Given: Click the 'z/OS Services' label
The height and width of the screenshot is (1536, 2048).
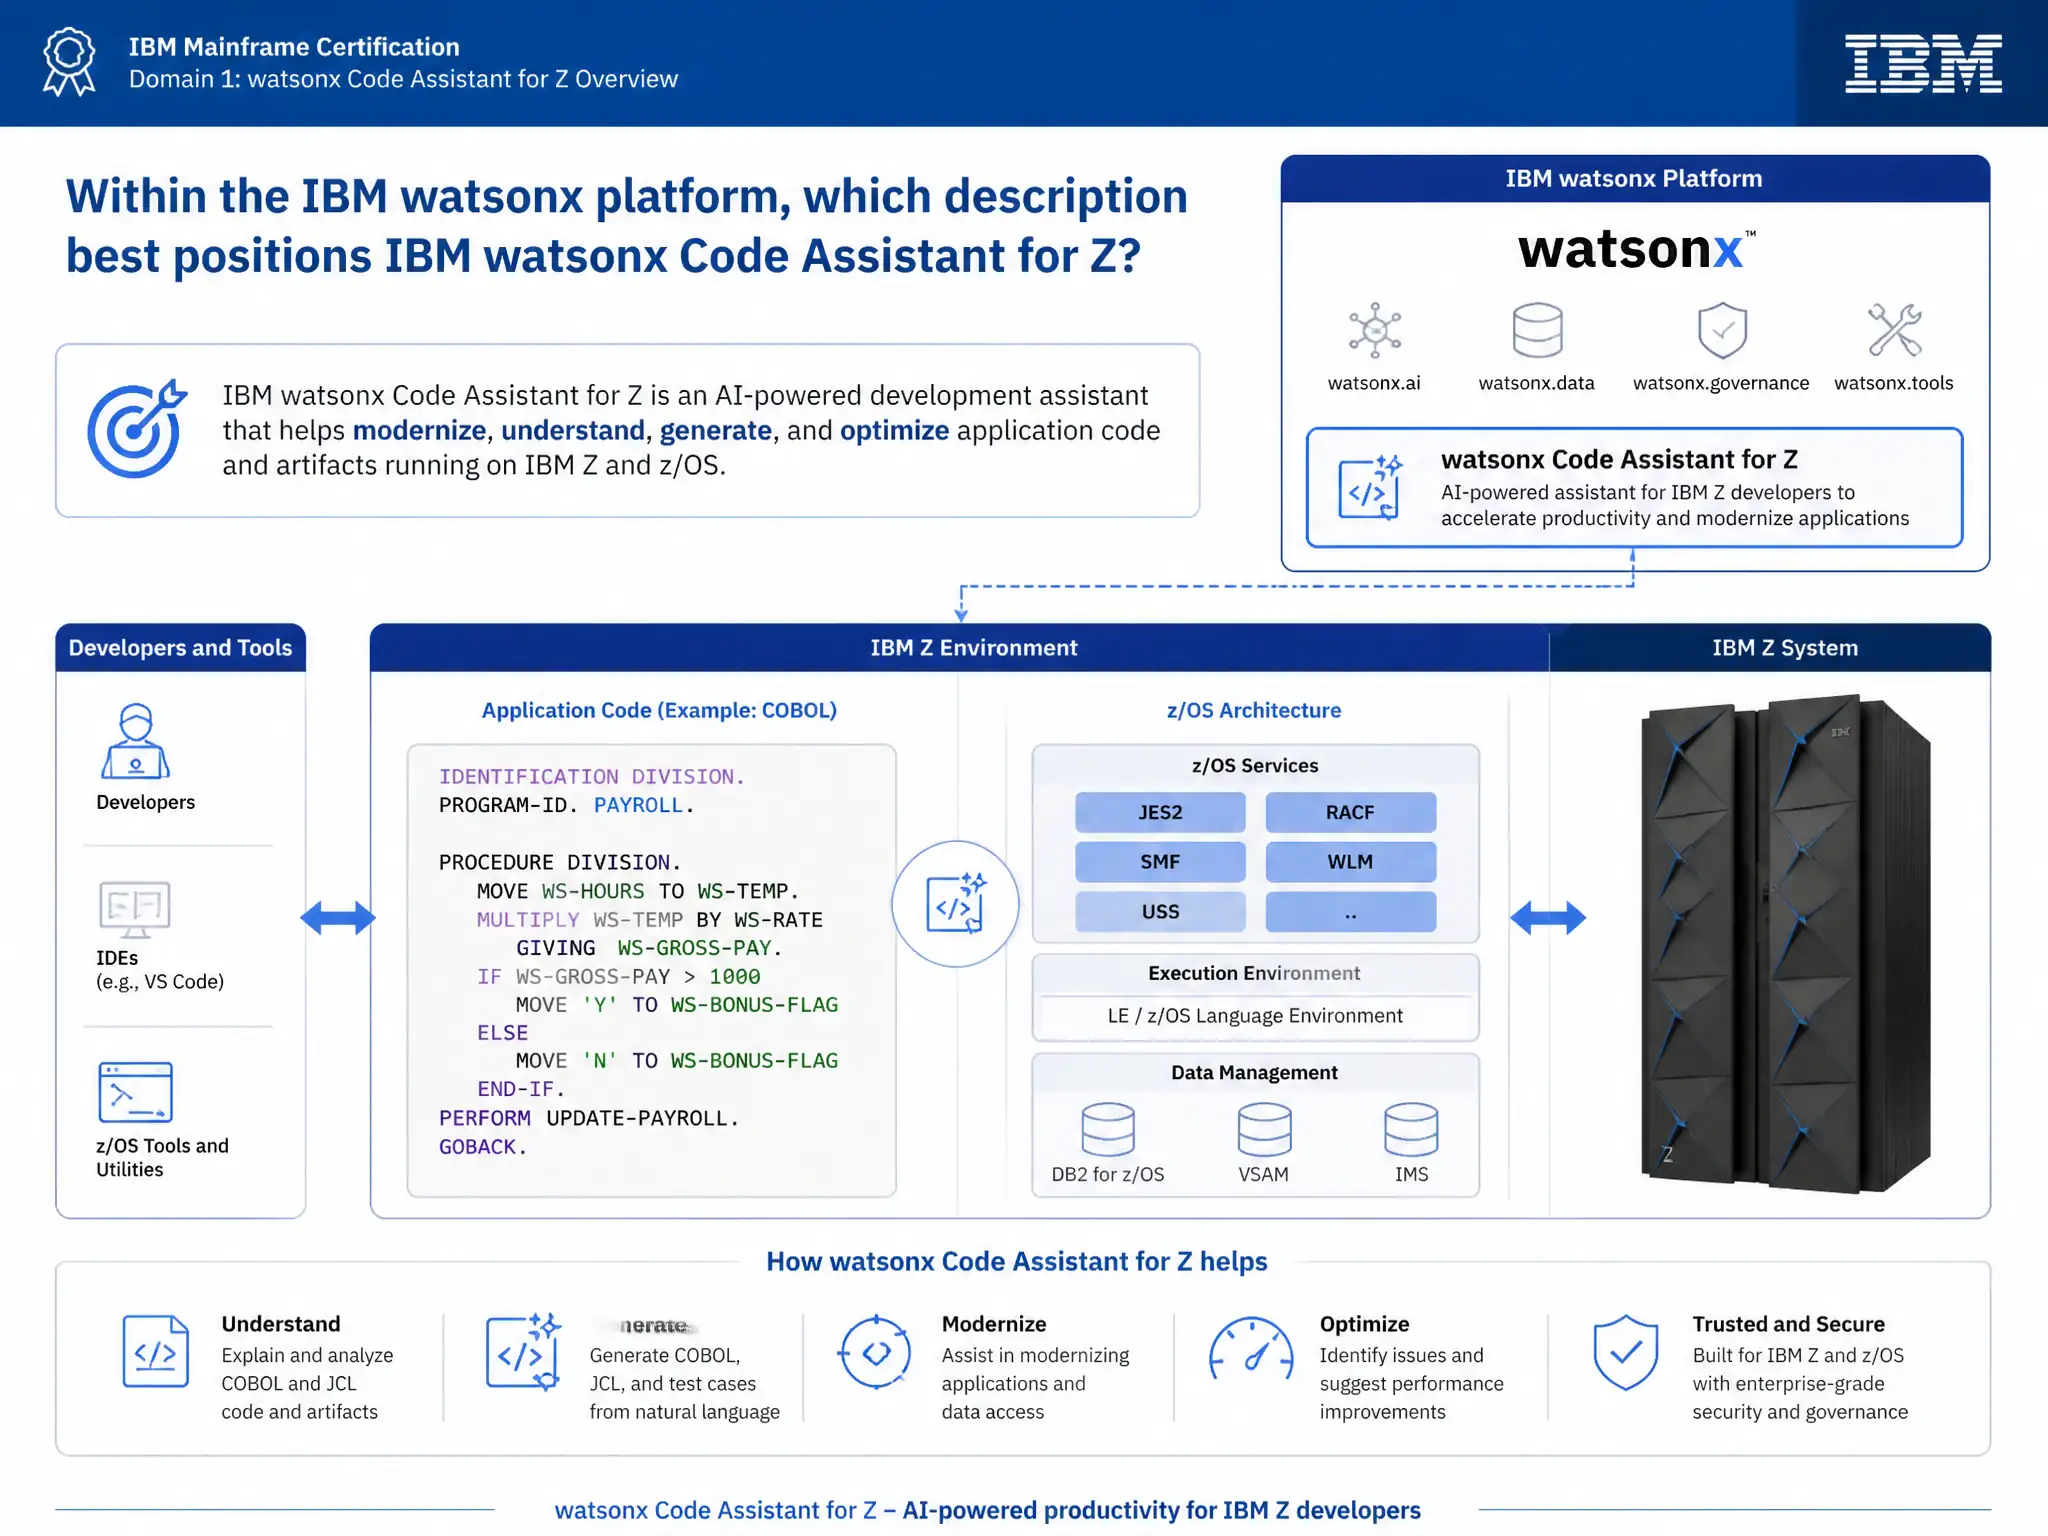Looking at the screenshot, I should (1255, 765).
